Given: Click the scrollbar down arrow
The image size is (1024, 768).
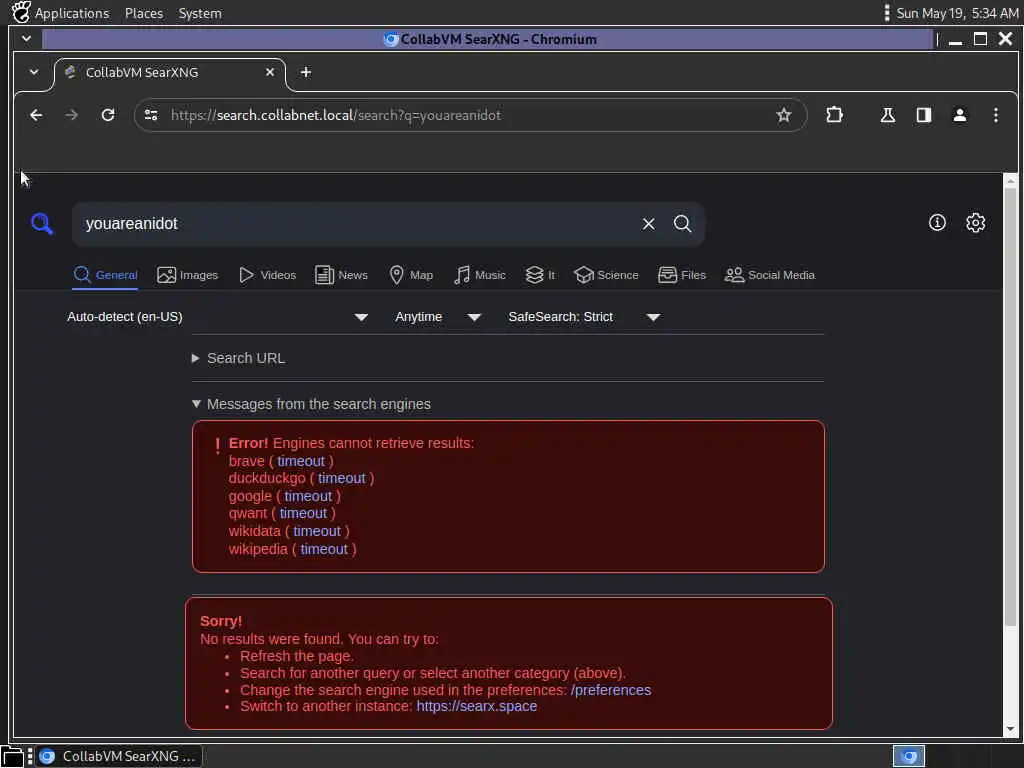Looking at the screenshot, I should coord(1010,729).
